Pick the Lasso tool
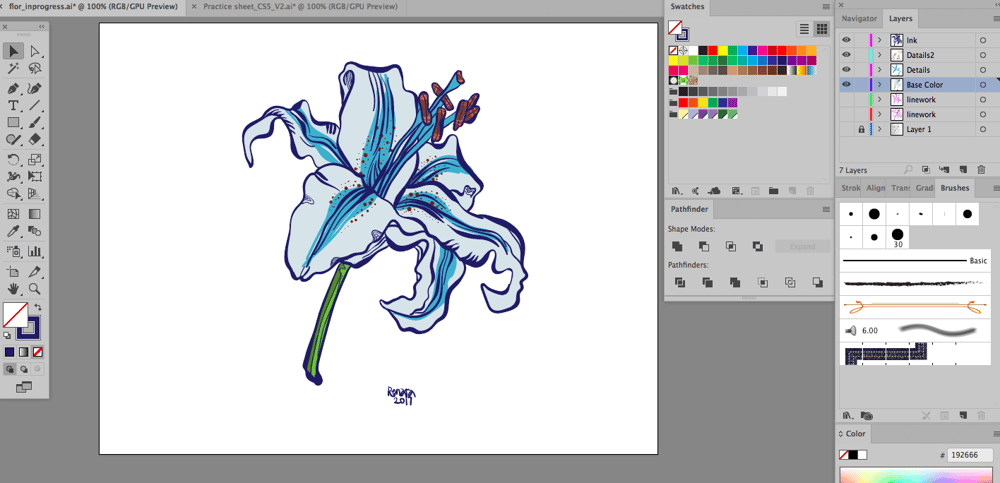1000x483 pixels. click(35, 68)
